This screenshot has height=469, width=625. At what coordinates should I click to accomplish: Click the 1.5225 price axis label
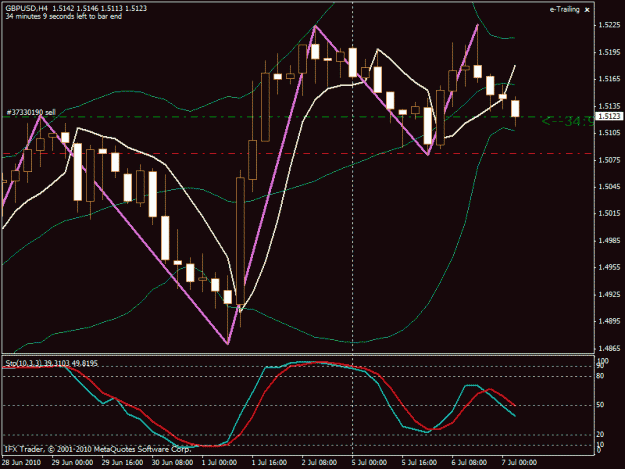(609, 25)
